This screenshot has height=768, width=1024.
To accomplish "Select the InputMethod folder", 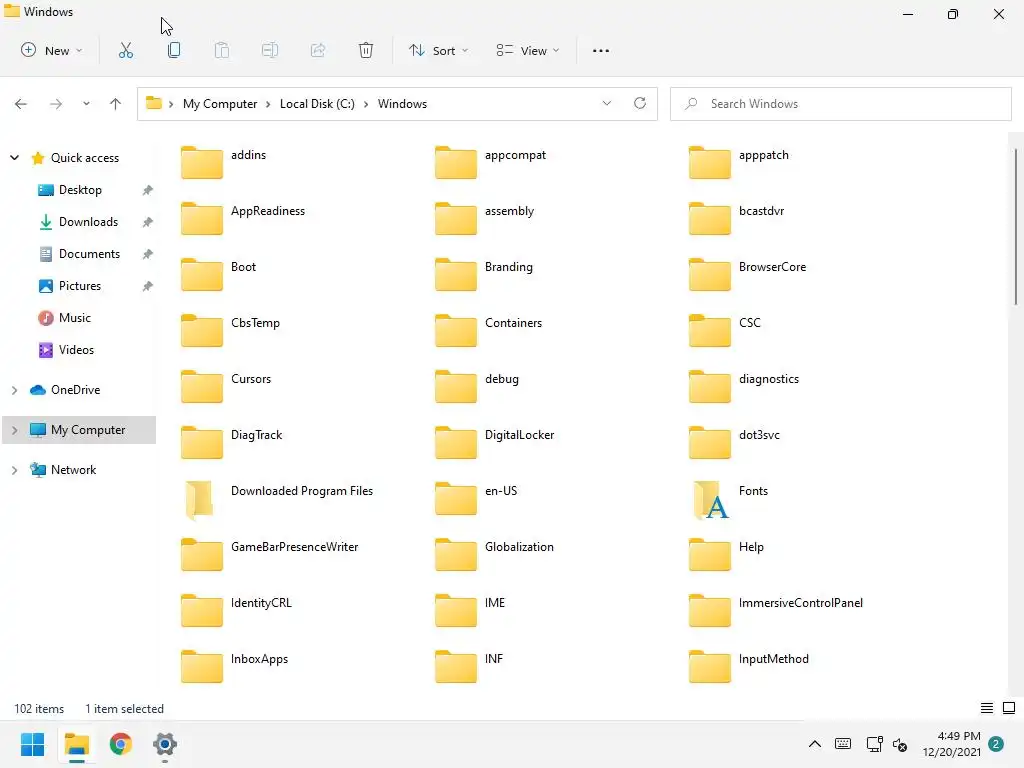I will [x=748, y=667].
